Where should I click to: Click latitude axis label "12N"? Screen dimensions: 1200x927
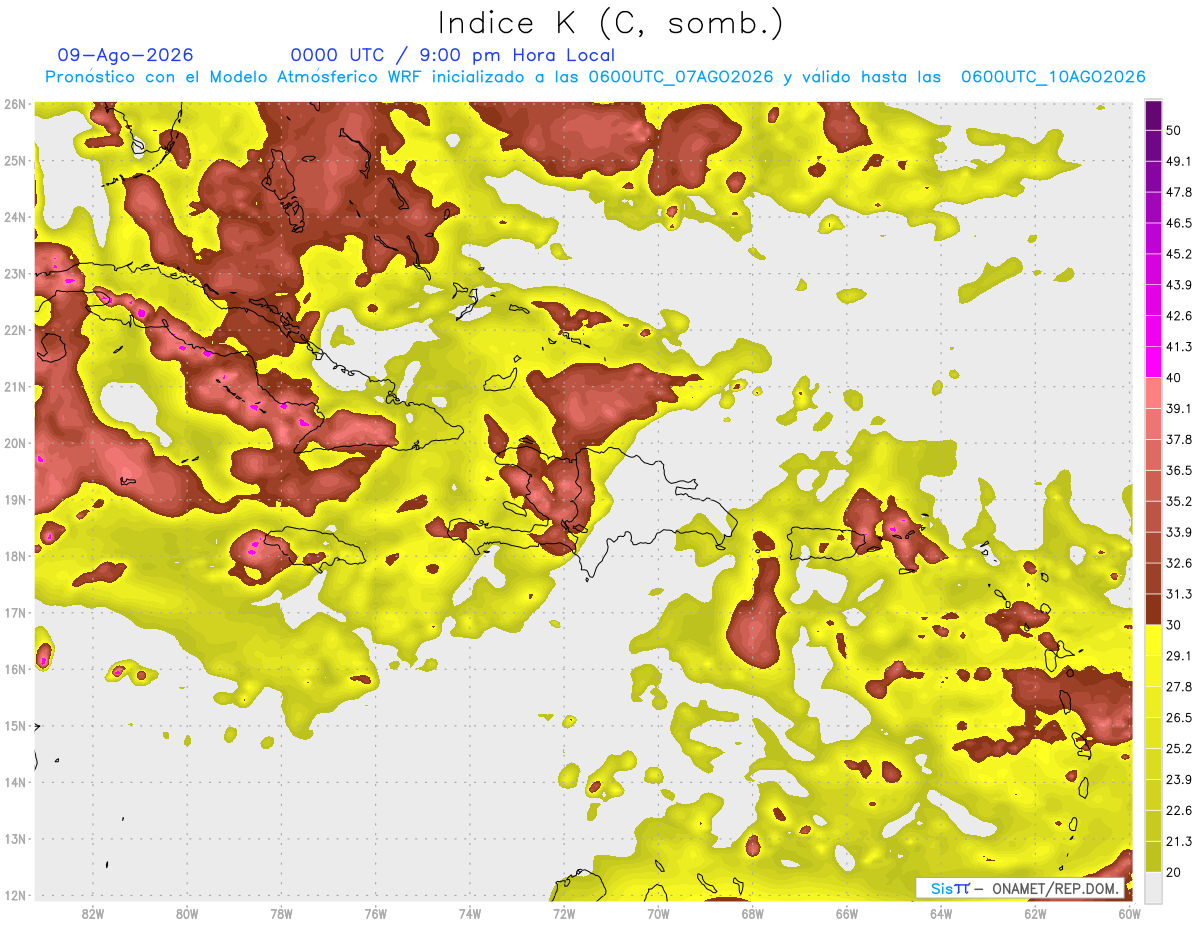(x=14, y=895)
